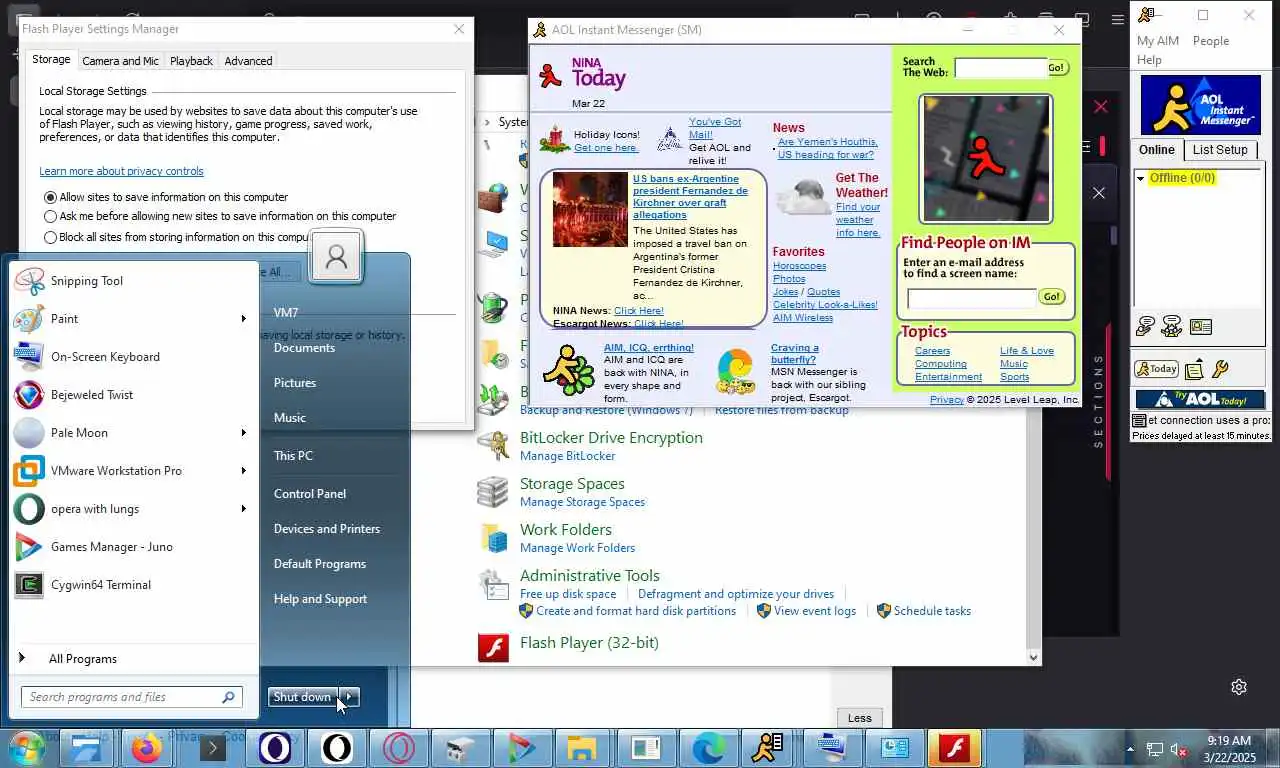Open the Advanced tab in Flash settings
Screen dimensions: 1280x768
pos(248,61)
